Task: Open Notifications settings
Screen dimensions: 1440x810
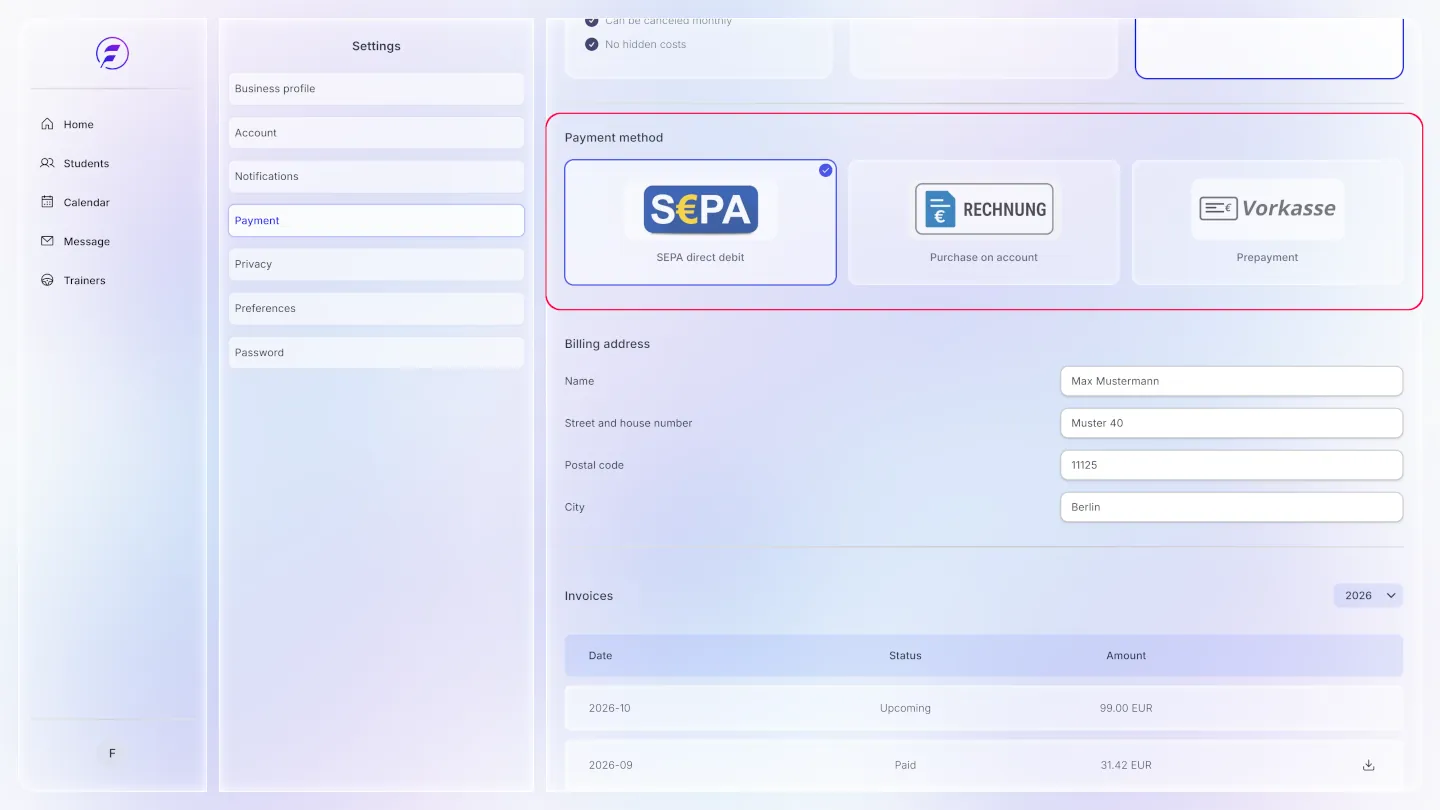Action: pyautogui.click(x=376, y=177)
